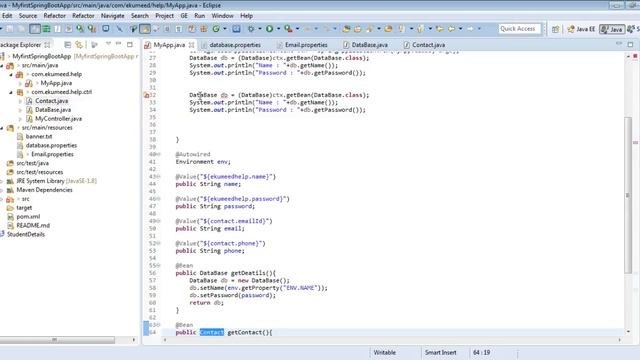Collapse the com.ekumeed.help.ctrl package node
The height and width of the screenshot is (360, 640).
(x=11, y=92)
